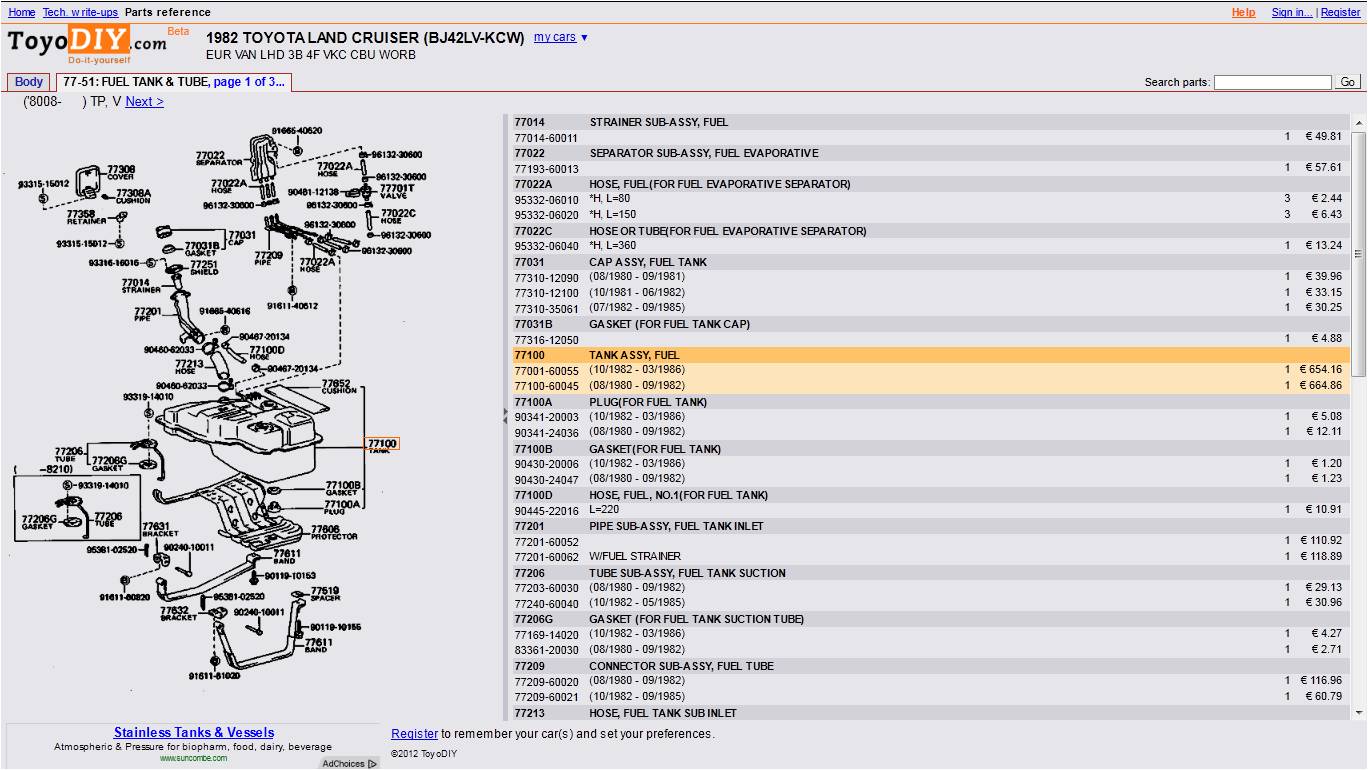Click price € 654.16
Viewport: 1368px width, 770px height.
click(1321, 371)
